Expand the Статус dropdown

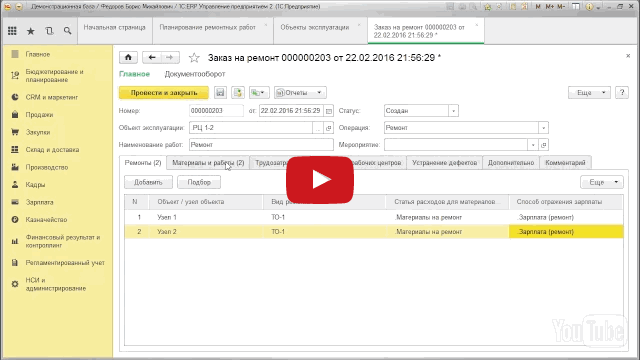tap(453, 111)
